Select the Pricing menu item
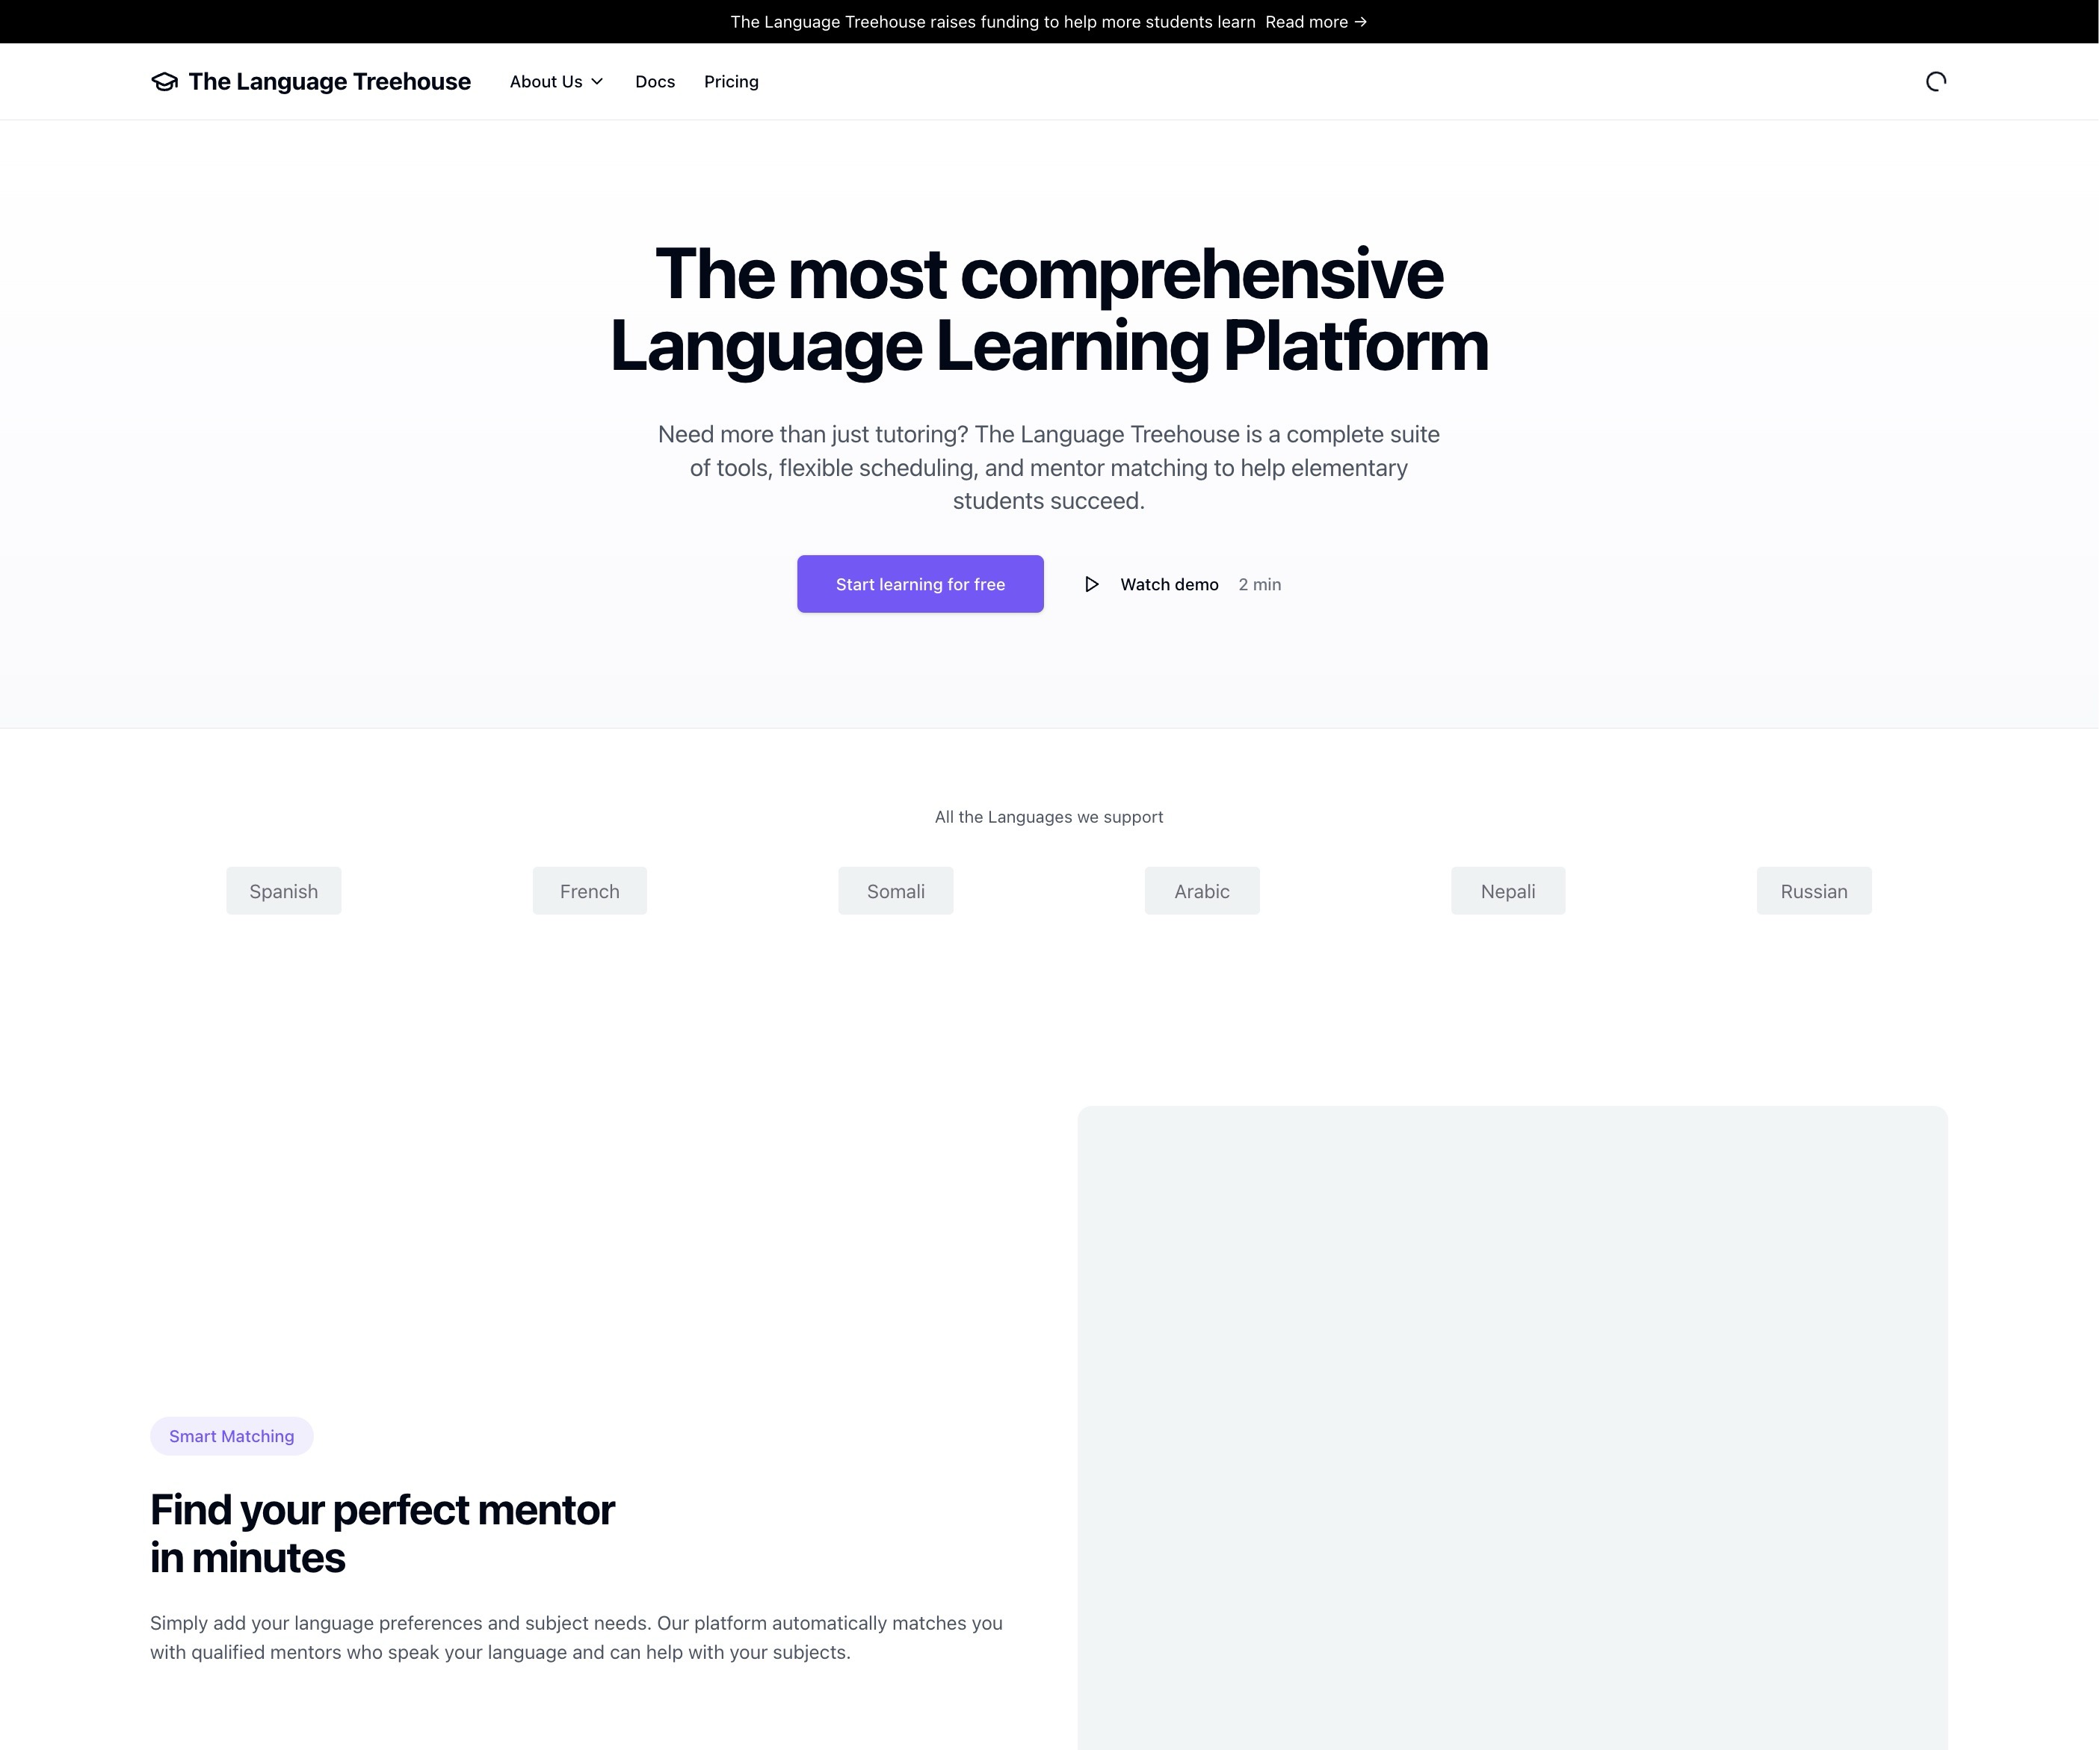This screenshot has height=1750, width=2100. [x=731, y=80]
